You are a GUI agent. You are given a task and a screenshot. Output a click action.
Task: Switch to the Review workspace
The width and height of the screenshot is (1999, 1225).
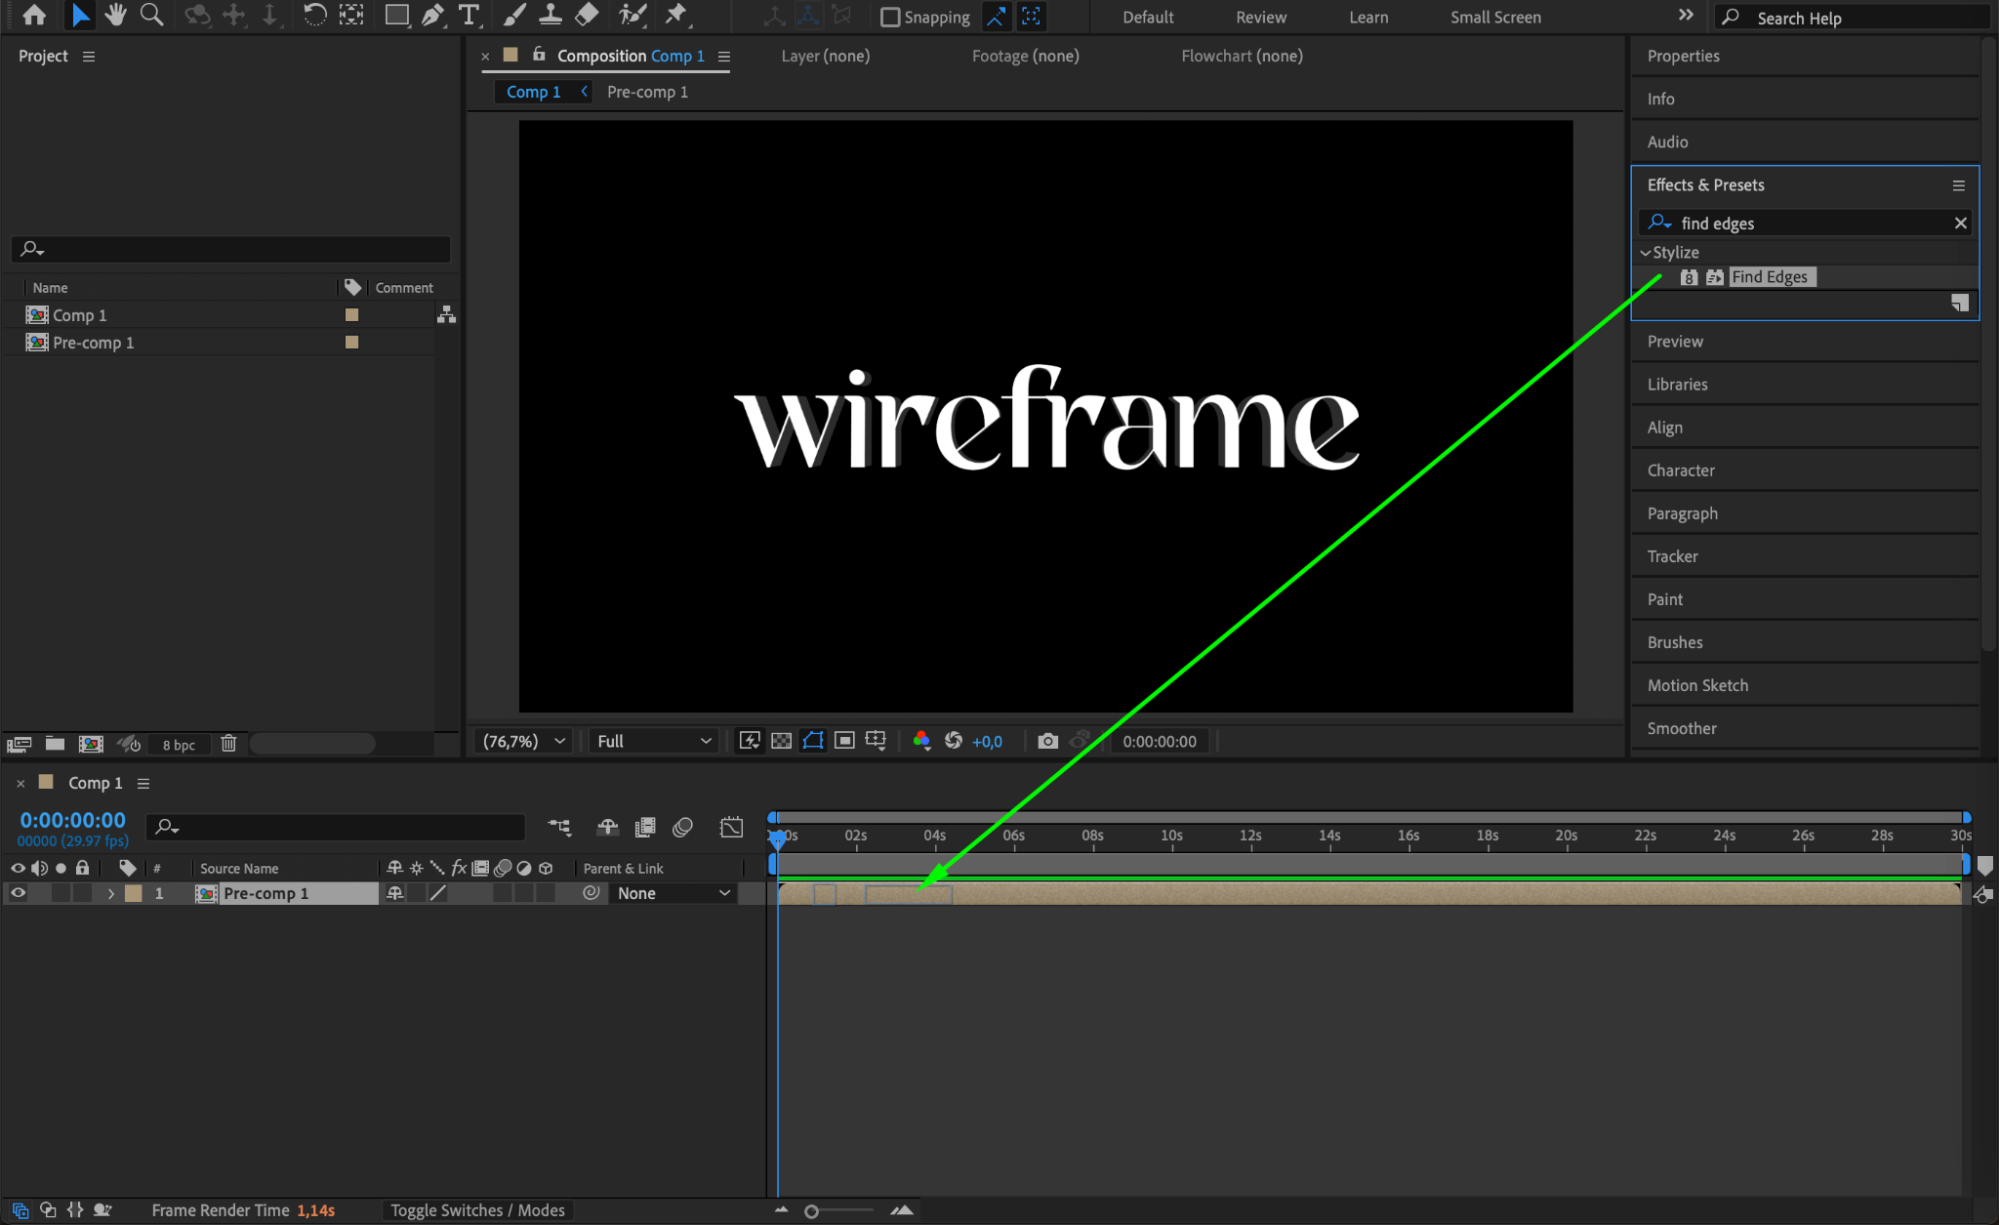(x=1260, y=17)
